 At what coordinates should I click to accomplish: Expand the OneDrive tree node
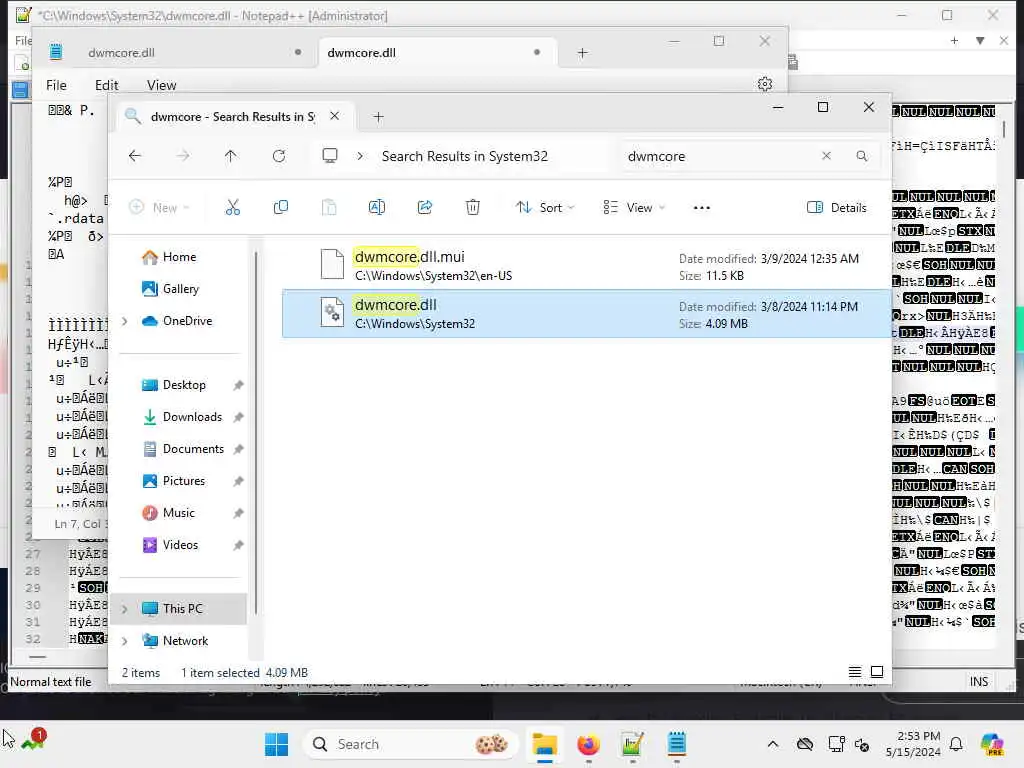[125, 321]
